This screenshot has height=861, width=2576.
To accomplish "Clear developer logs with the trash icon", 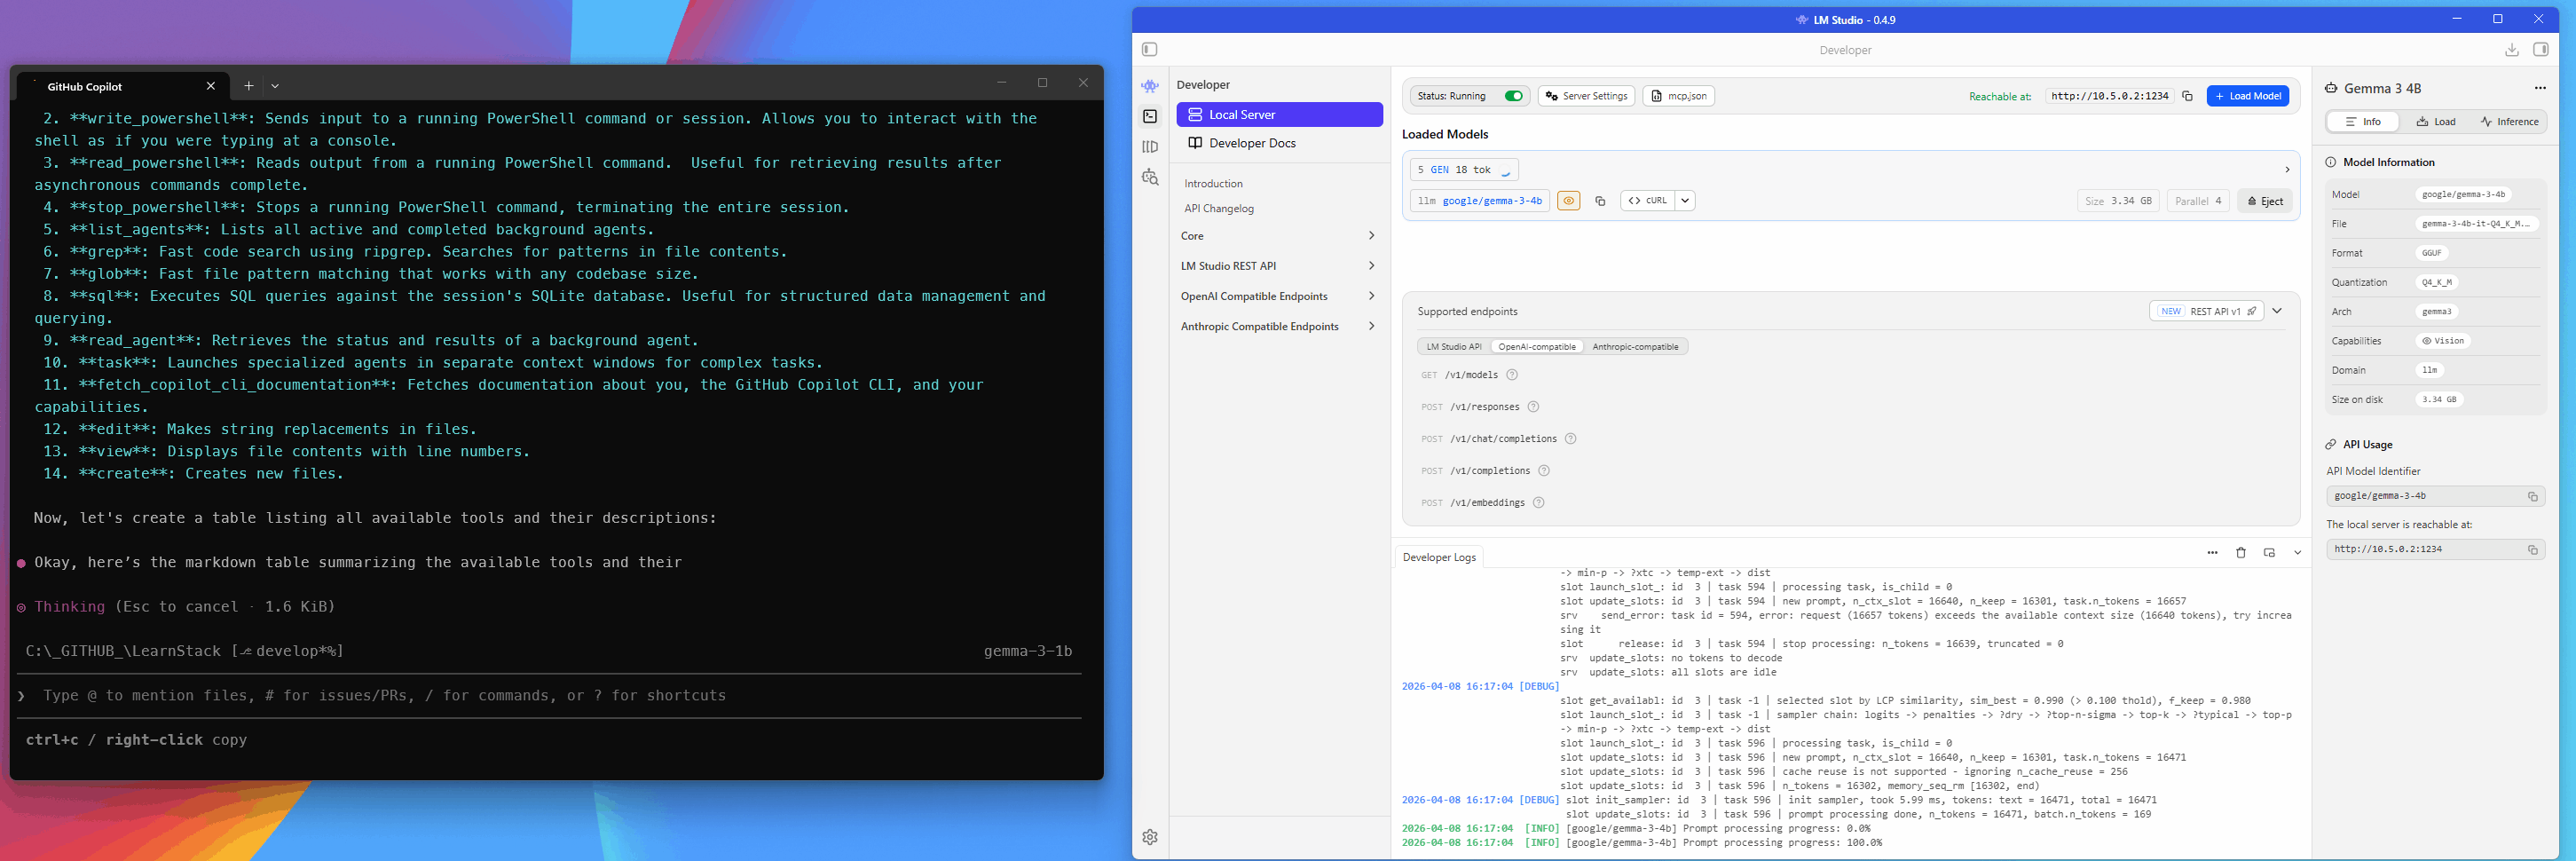I will [x=2241, y=553].
